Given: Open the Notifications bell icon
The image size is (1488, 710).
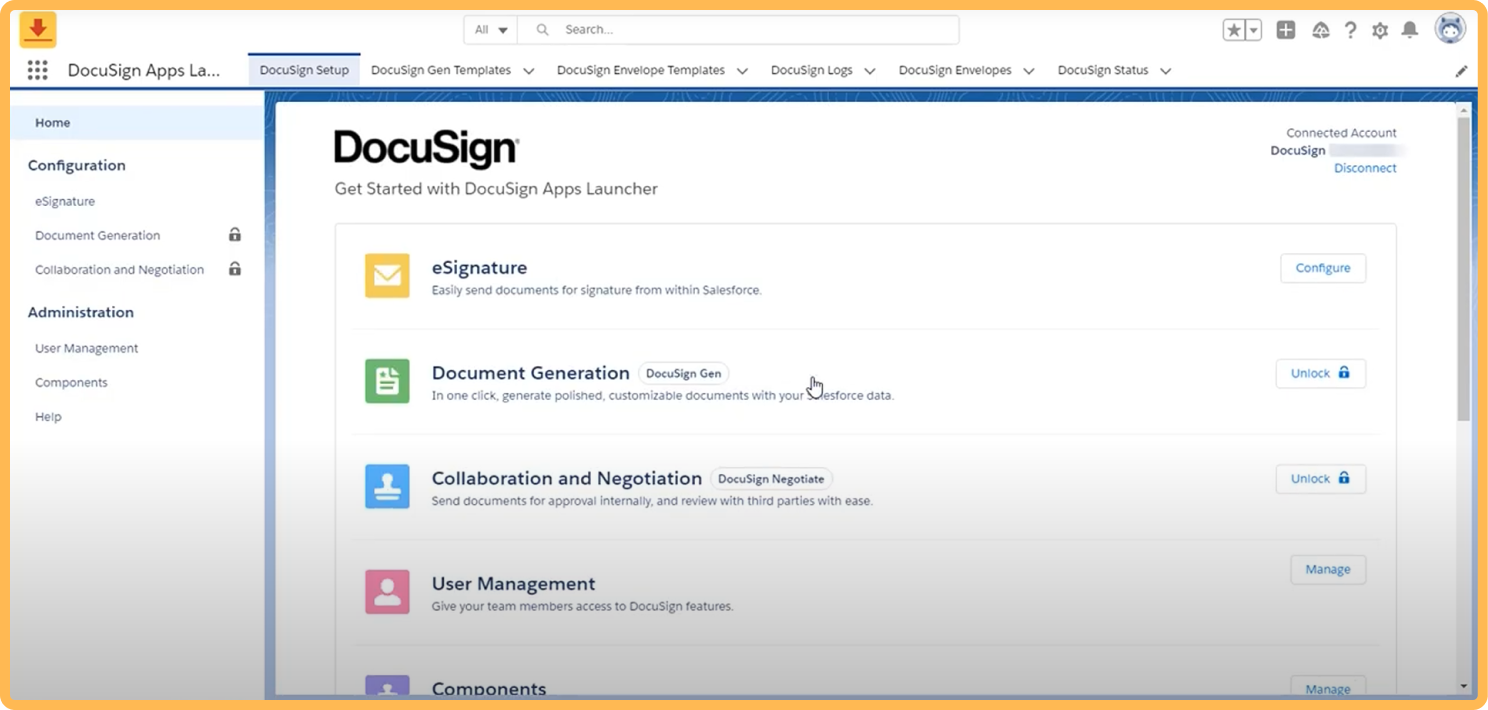Looking at the screenshot, I should 1410,30.
